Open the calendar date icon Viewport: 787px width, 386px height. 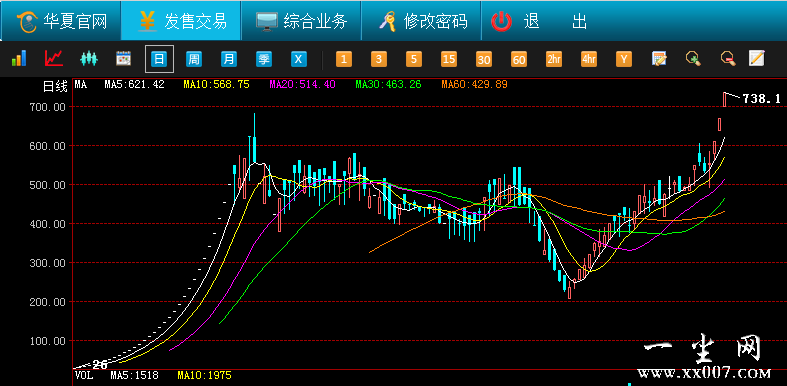click(x=123, y=59)
